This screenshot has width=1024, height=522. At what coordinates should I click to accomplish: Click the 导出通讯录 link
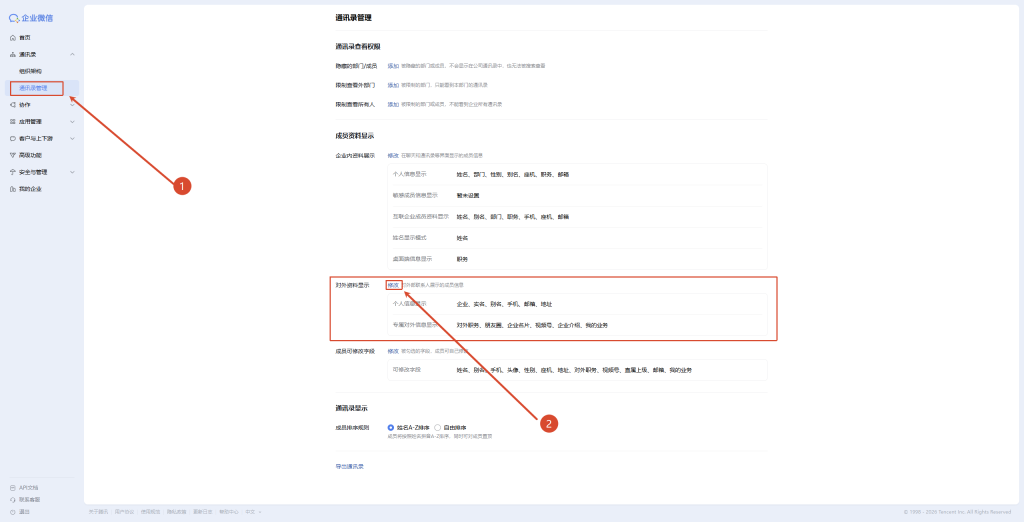[x=349, y=466]
